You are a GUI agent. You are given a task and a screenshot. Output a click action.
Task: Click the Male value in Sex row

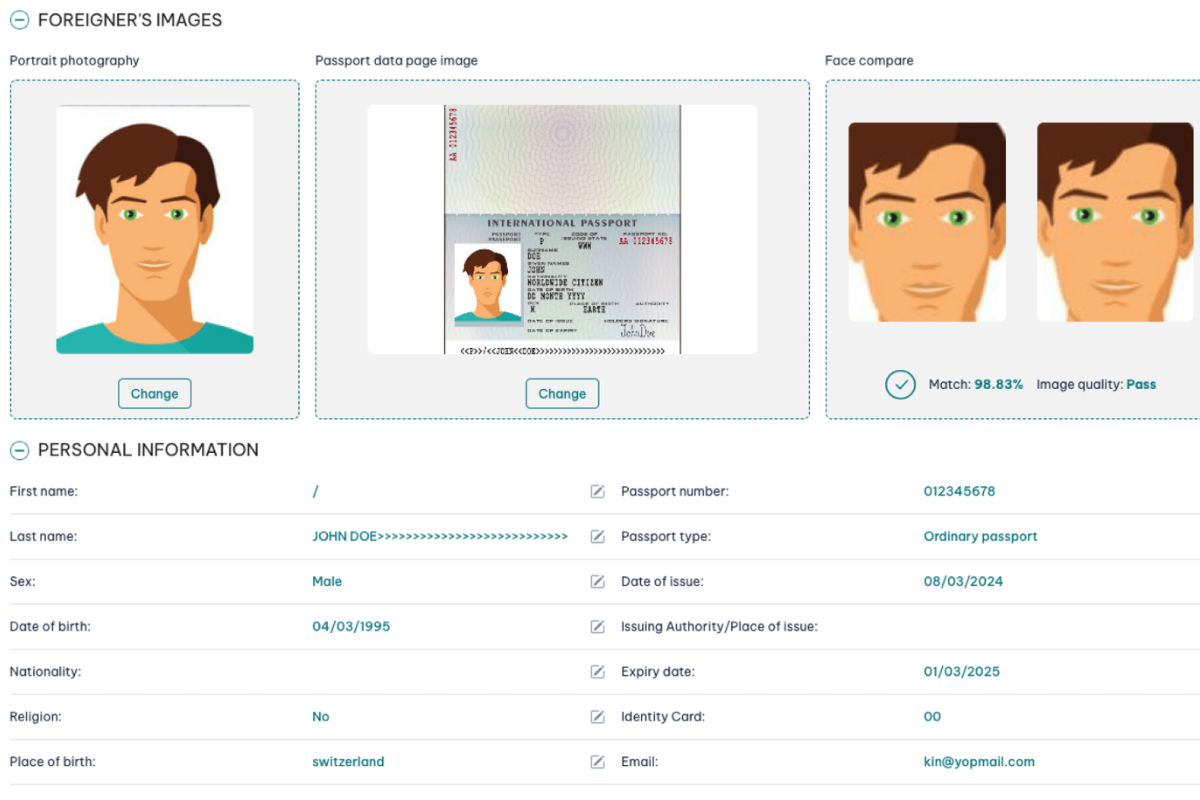pos(327,581)
